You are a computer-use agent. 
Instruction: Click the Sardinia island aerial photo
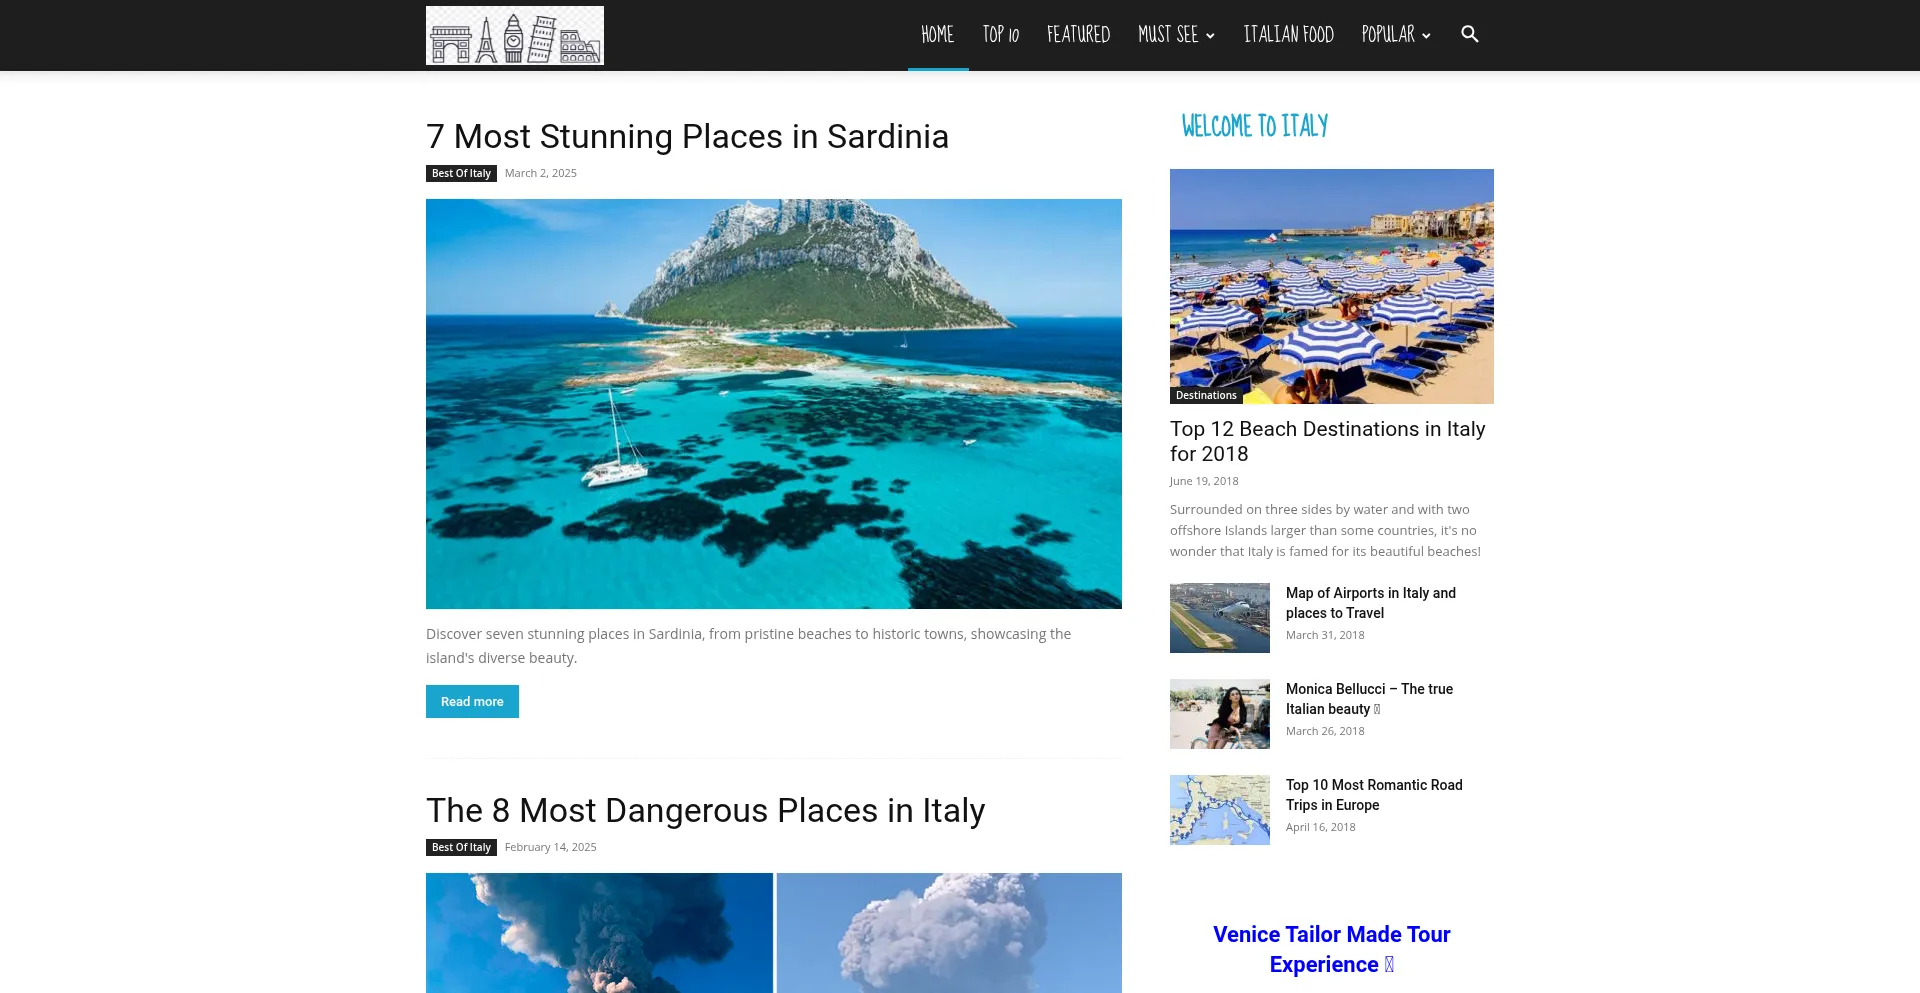pos(774,404)
